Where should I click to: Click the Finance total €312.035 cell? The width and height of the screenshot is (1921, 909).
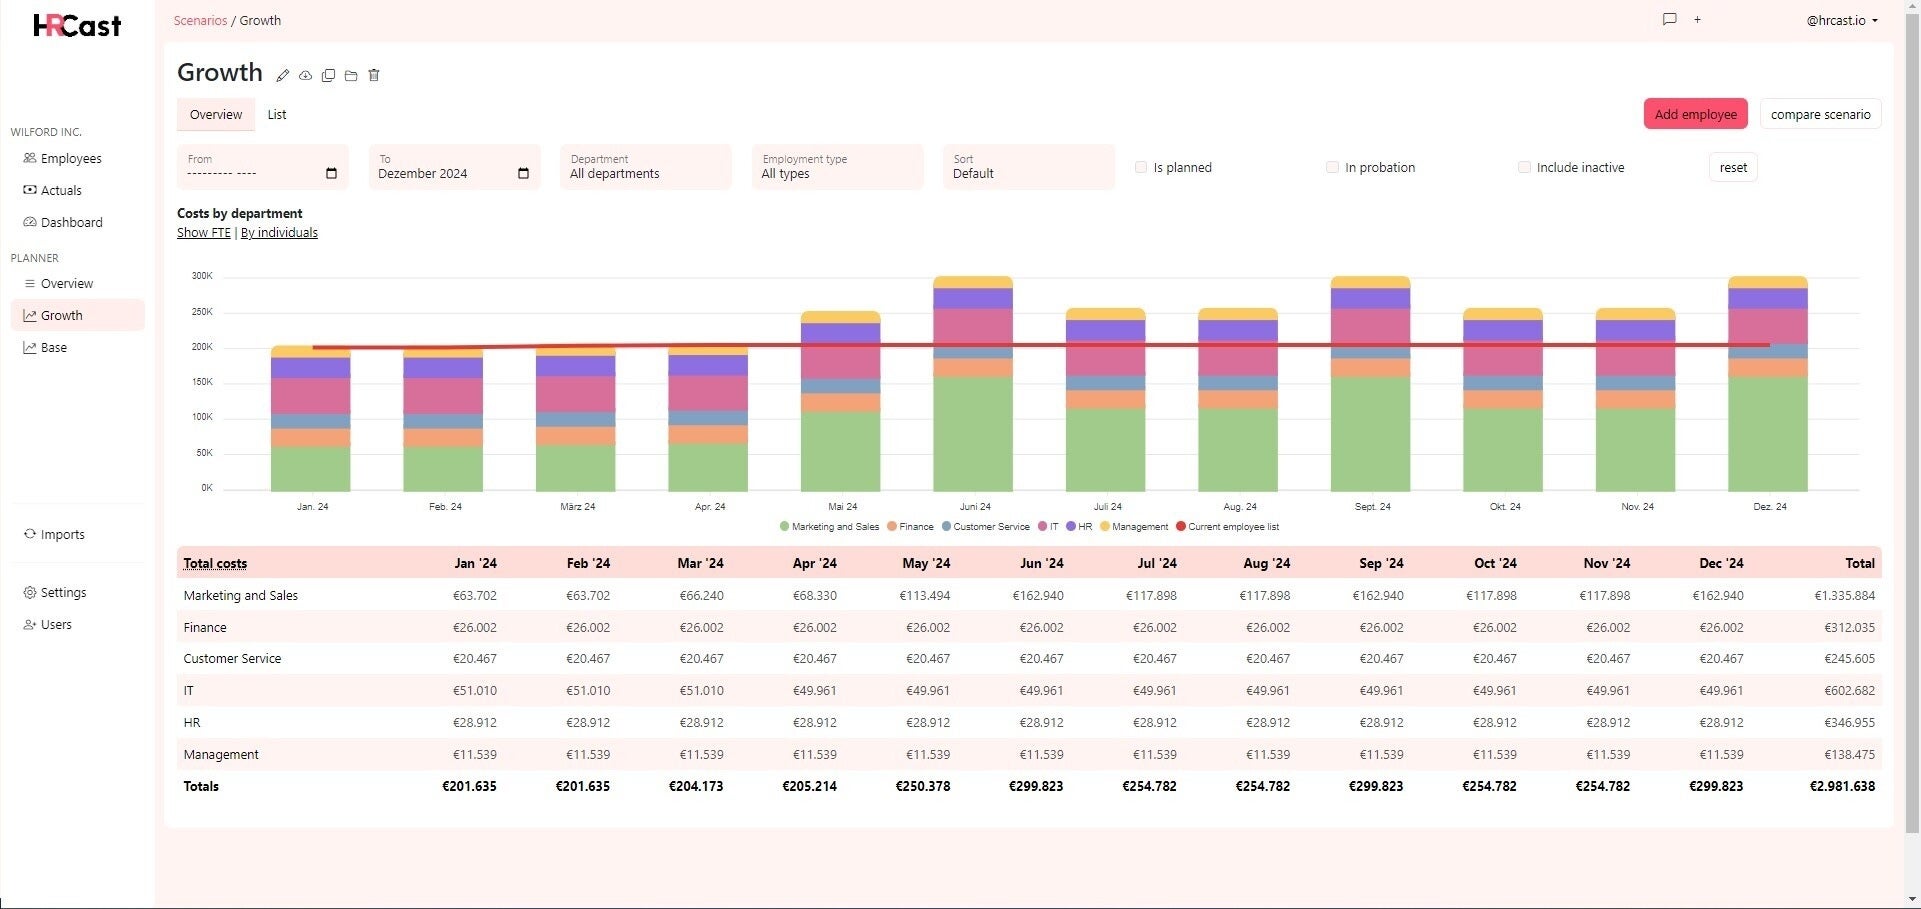tap(1849, 627)
